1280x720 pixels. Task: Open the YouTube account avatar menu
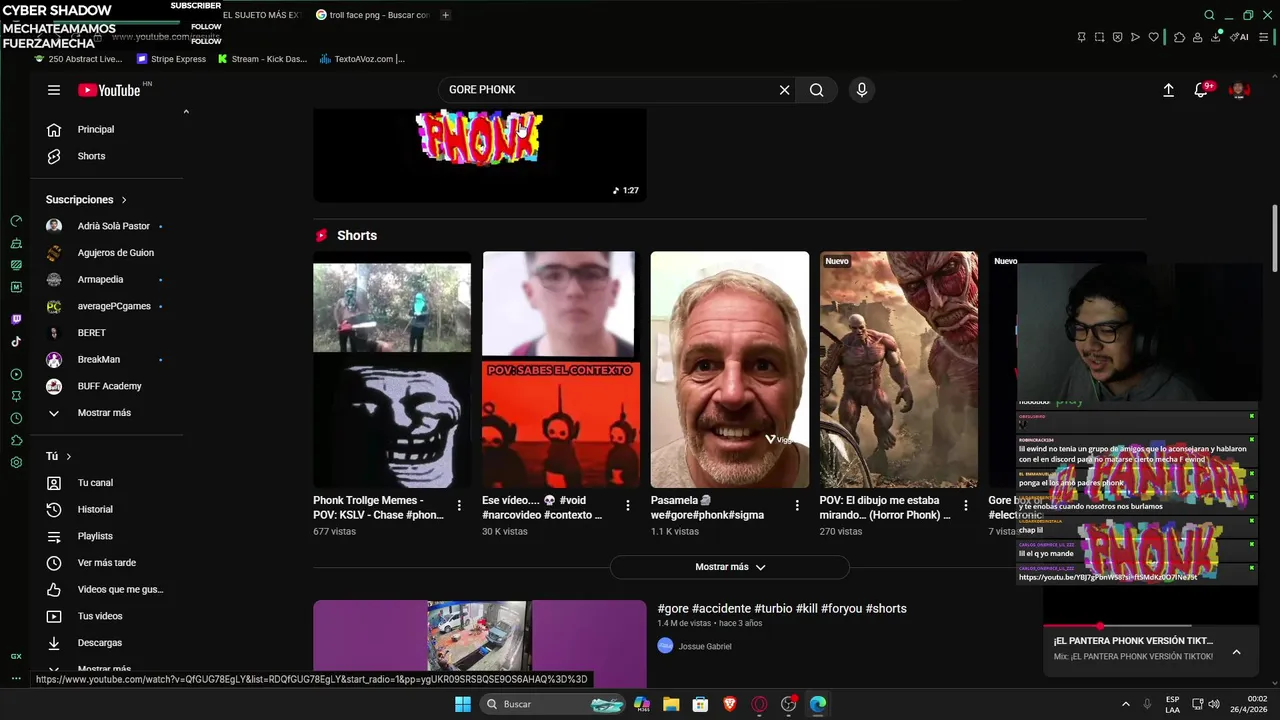(1239, 90)
